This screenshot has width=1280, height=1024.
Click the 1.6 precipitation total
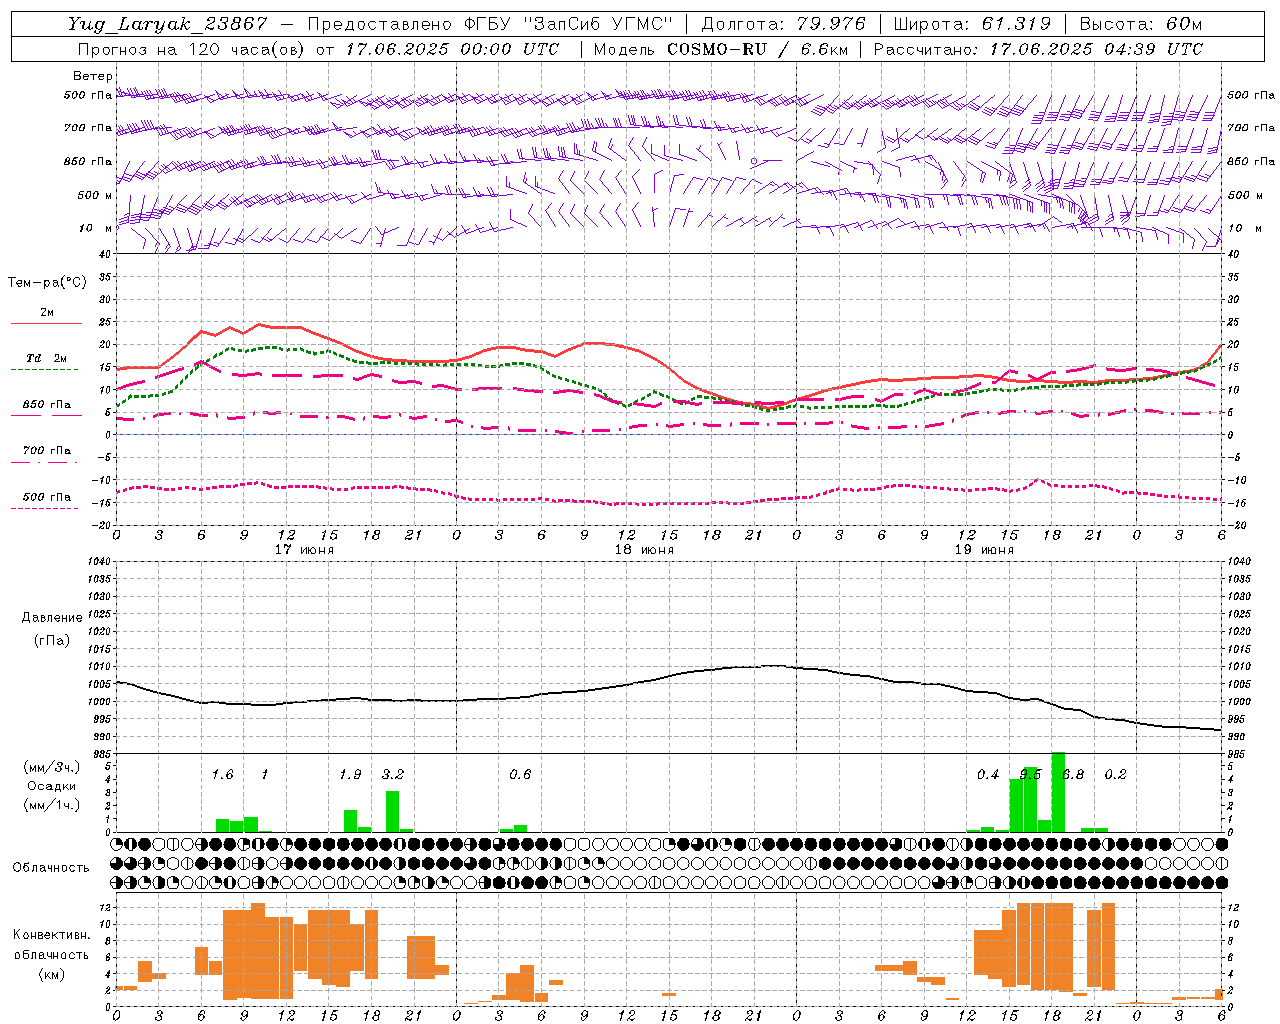pyautogui.click(x=222, y=775)
